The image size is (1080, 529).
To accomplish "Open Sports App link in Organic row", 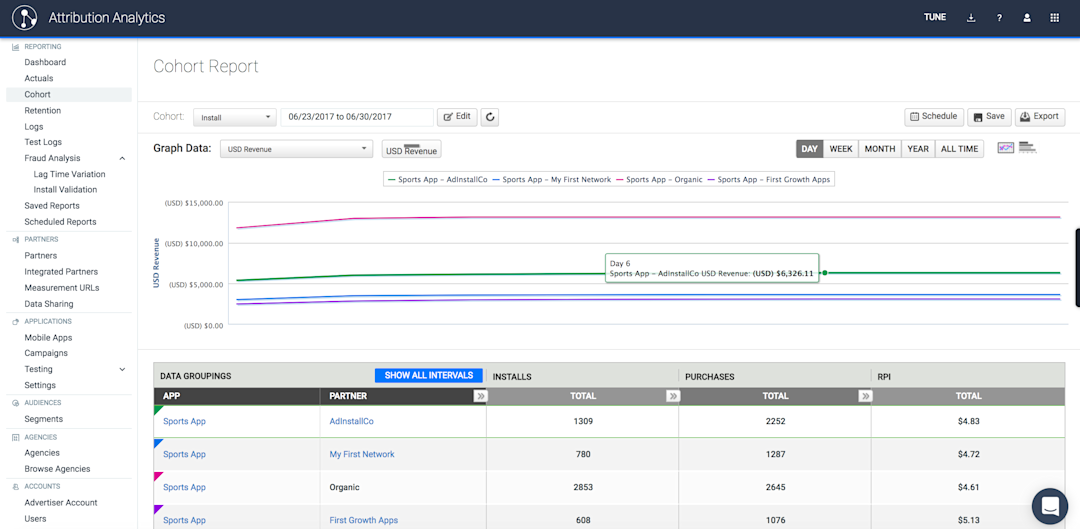I will pyautogui.click(x=185, y=487).
